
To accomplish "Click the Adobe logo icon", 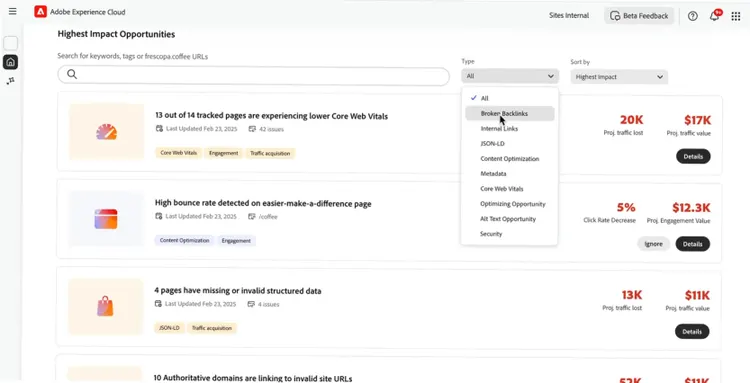I will tap(40, 12).
